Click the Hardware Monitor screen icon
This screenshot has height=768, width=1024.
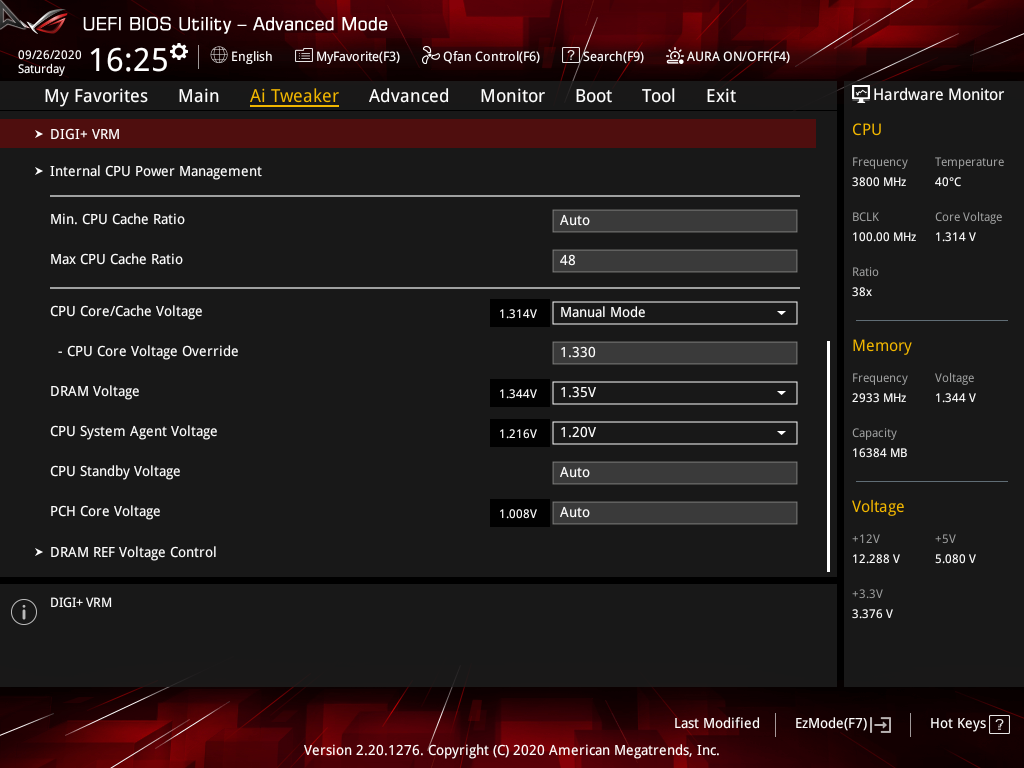pos(861,94)
